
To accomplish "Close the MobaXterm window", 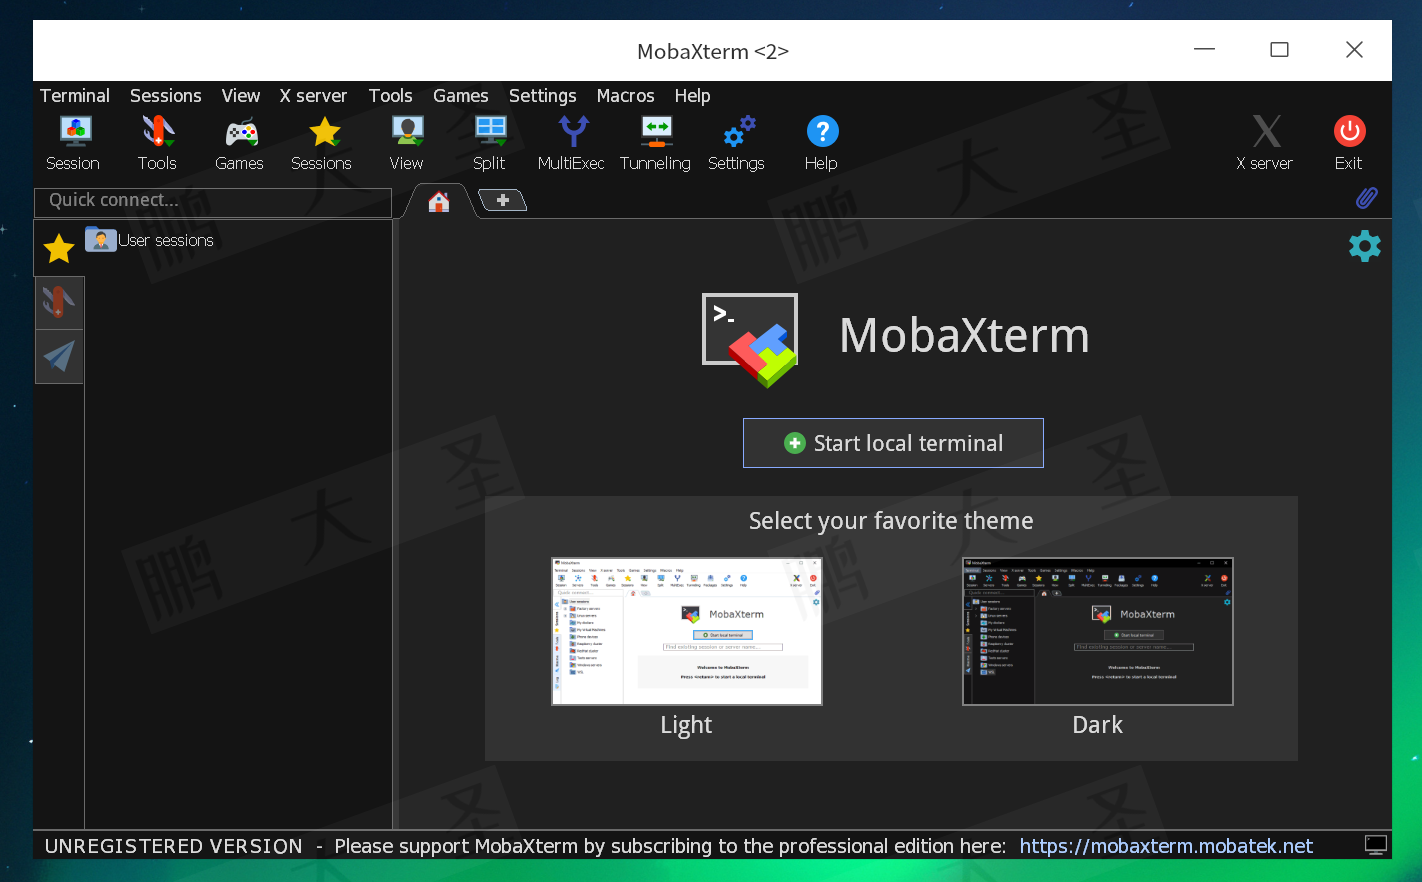I will tap(1354, 50).
